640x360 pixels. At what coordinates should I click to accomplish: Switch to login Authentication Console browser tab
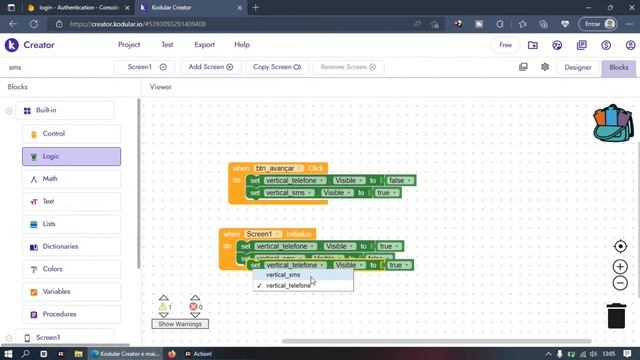click(x=78, y=8)
